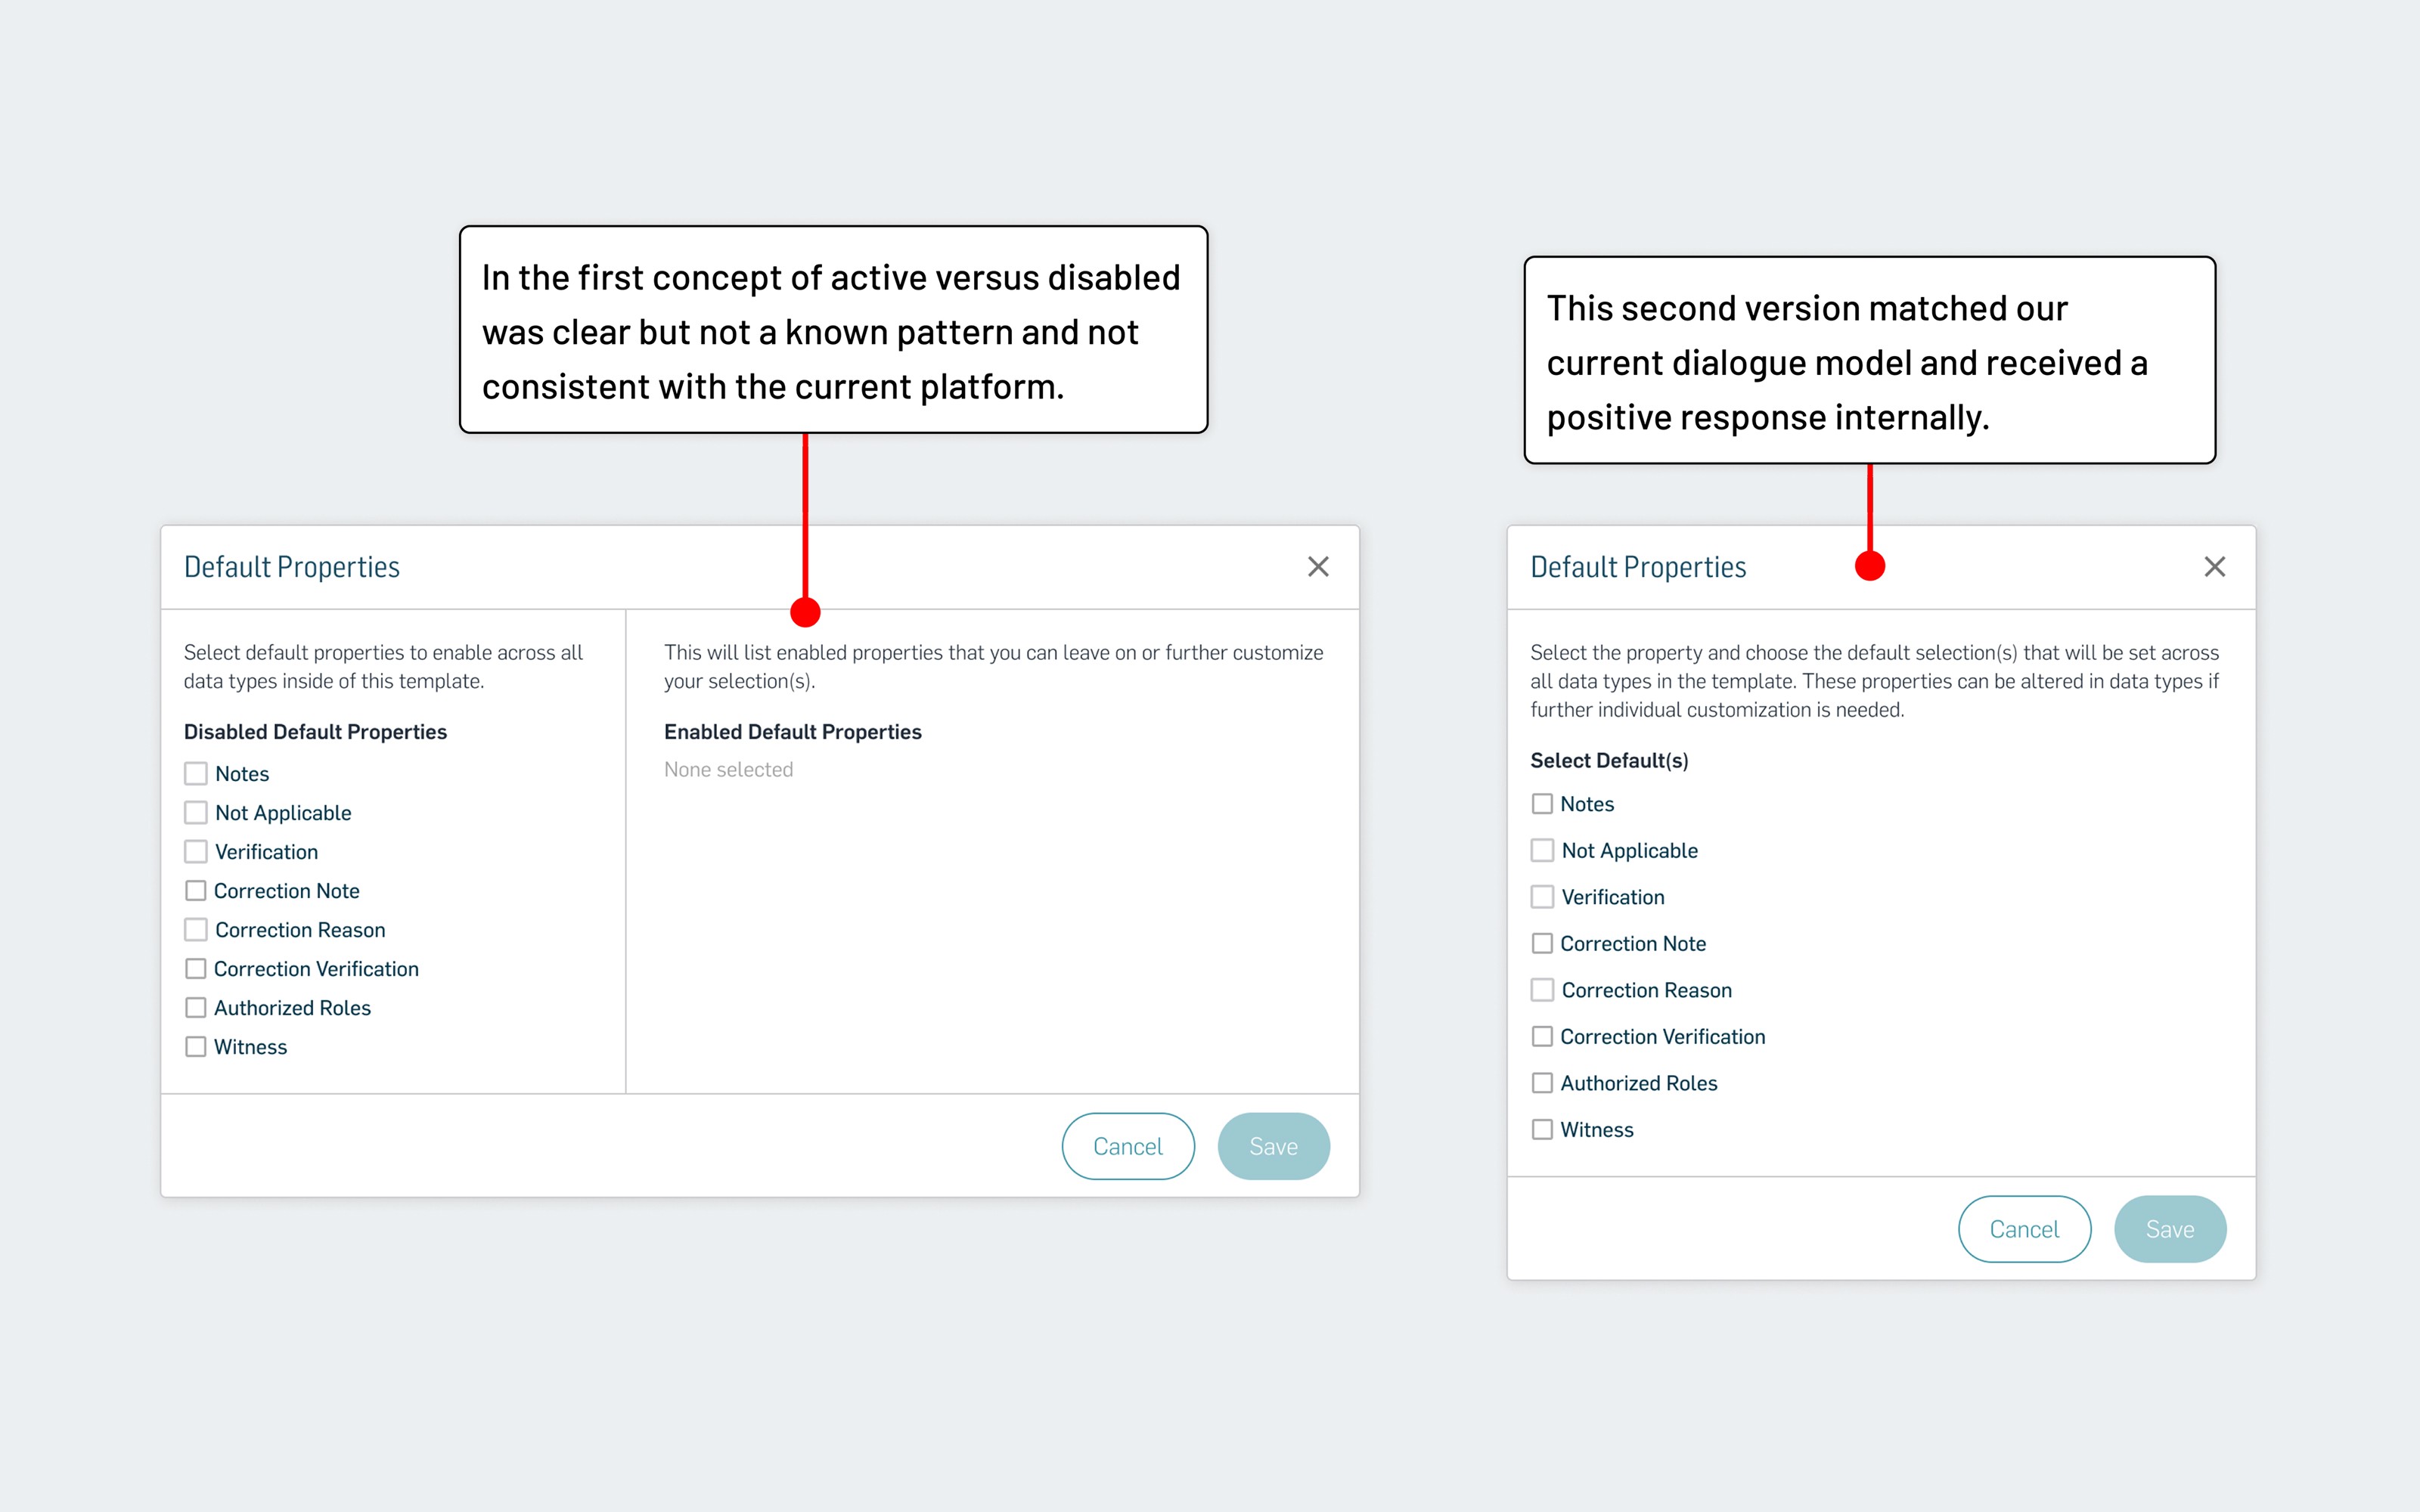The image size is (2420, 1512).
Task: Enable Verification in right dialog
Action: point(1542,897)
